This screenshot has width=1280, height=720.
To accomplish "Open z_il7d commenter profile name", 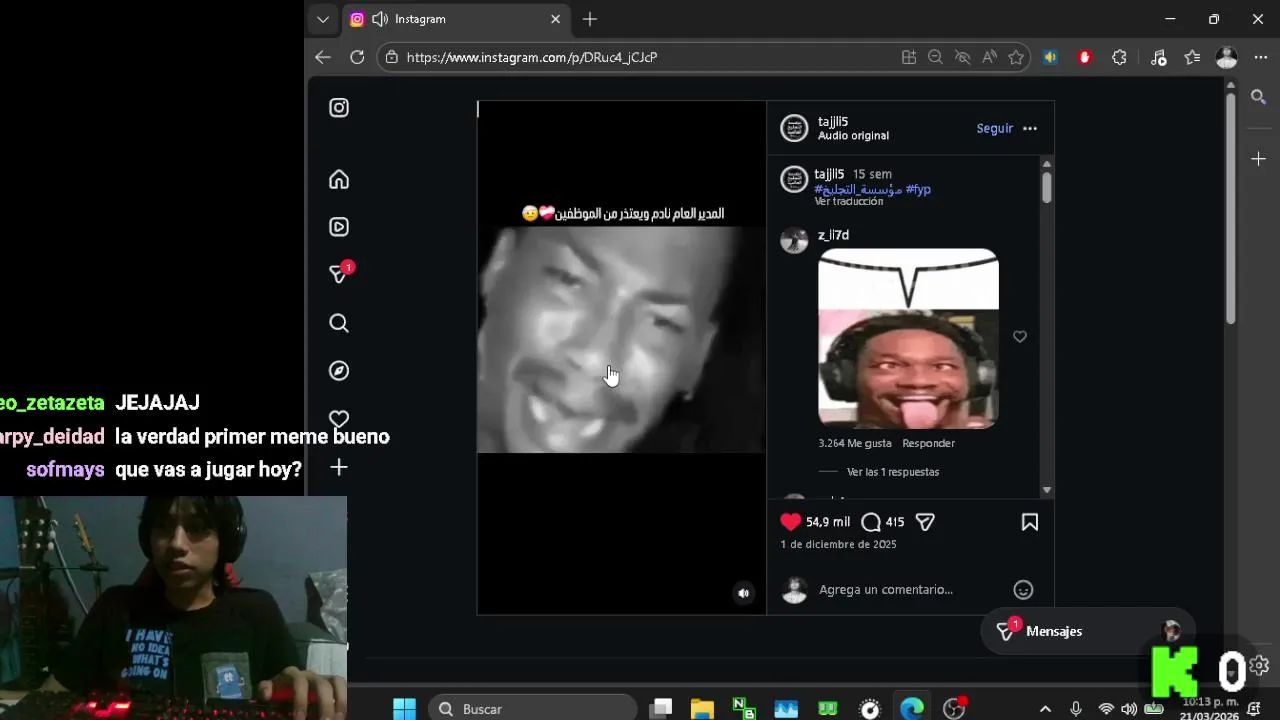I will click(x=833, y=235).
